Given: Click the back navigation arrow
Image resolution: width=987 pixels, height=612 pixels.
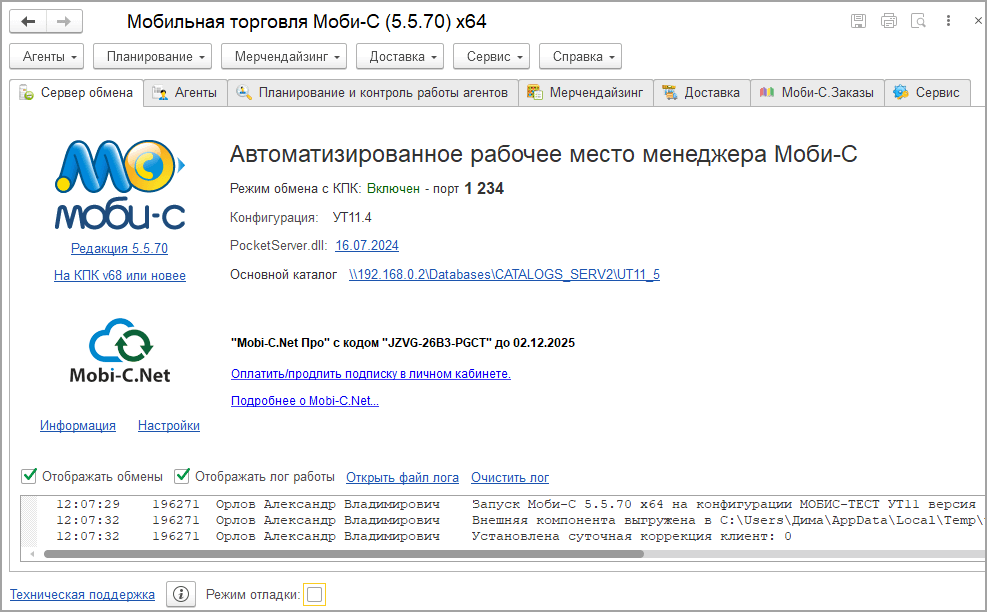Looking at the screenshot, I should click(x=28, y=21).
